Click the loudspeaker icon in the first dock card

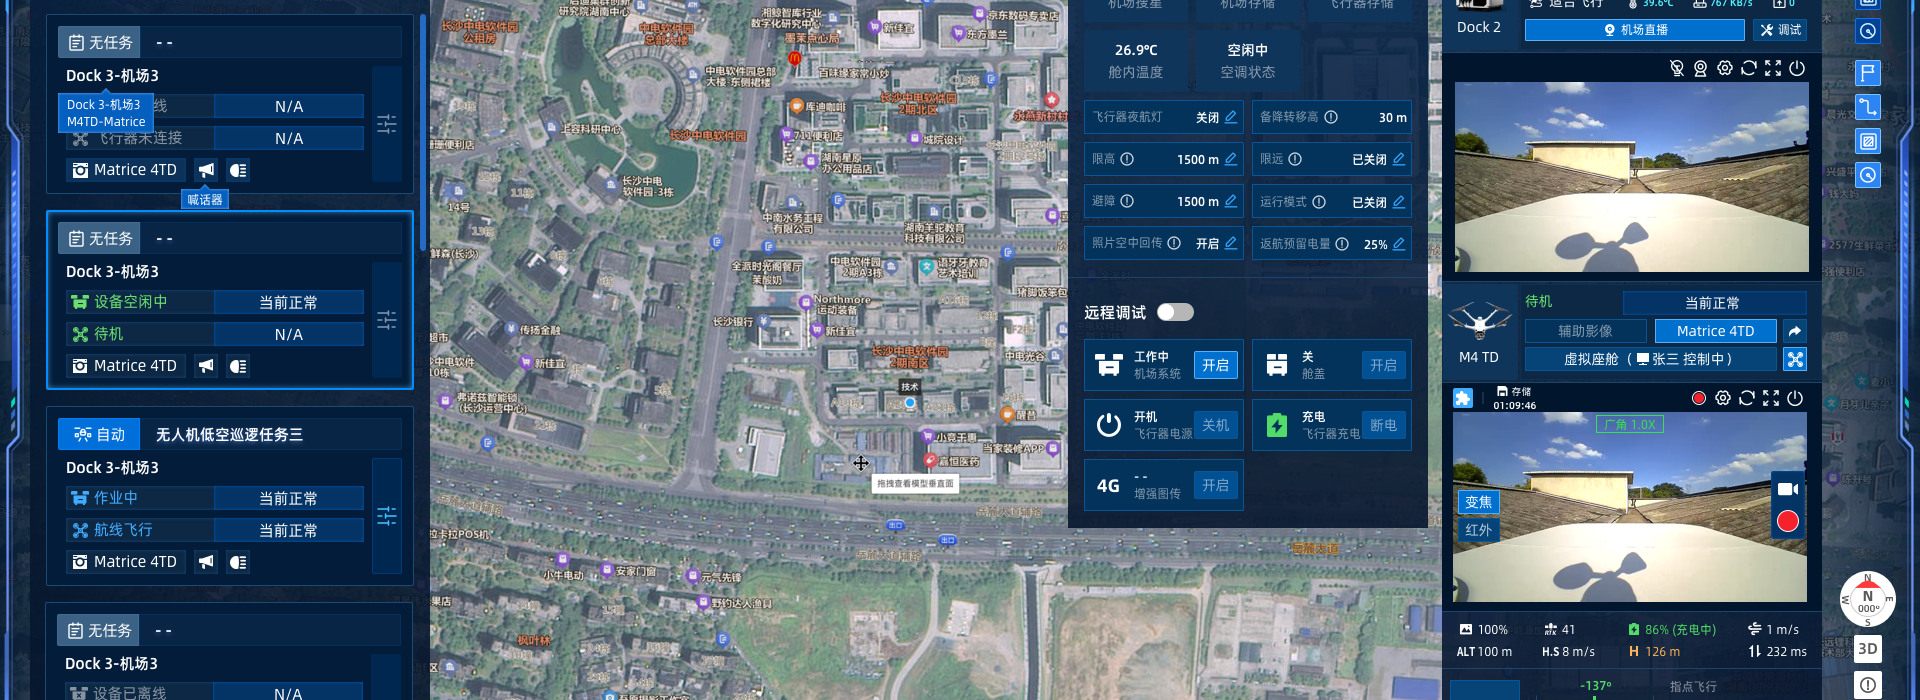tap(206, 170)
